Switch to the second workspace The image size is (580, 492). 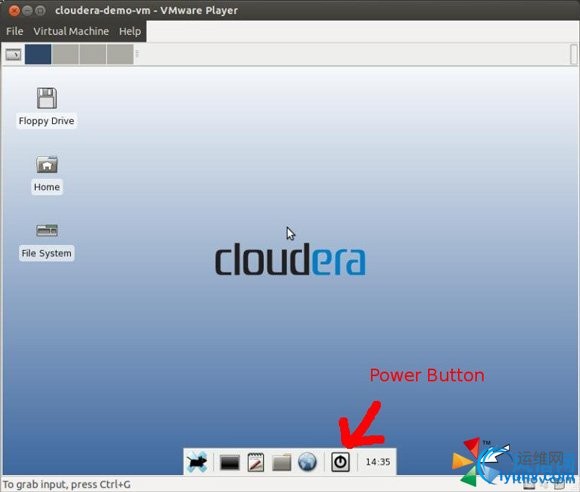[65, 54]
